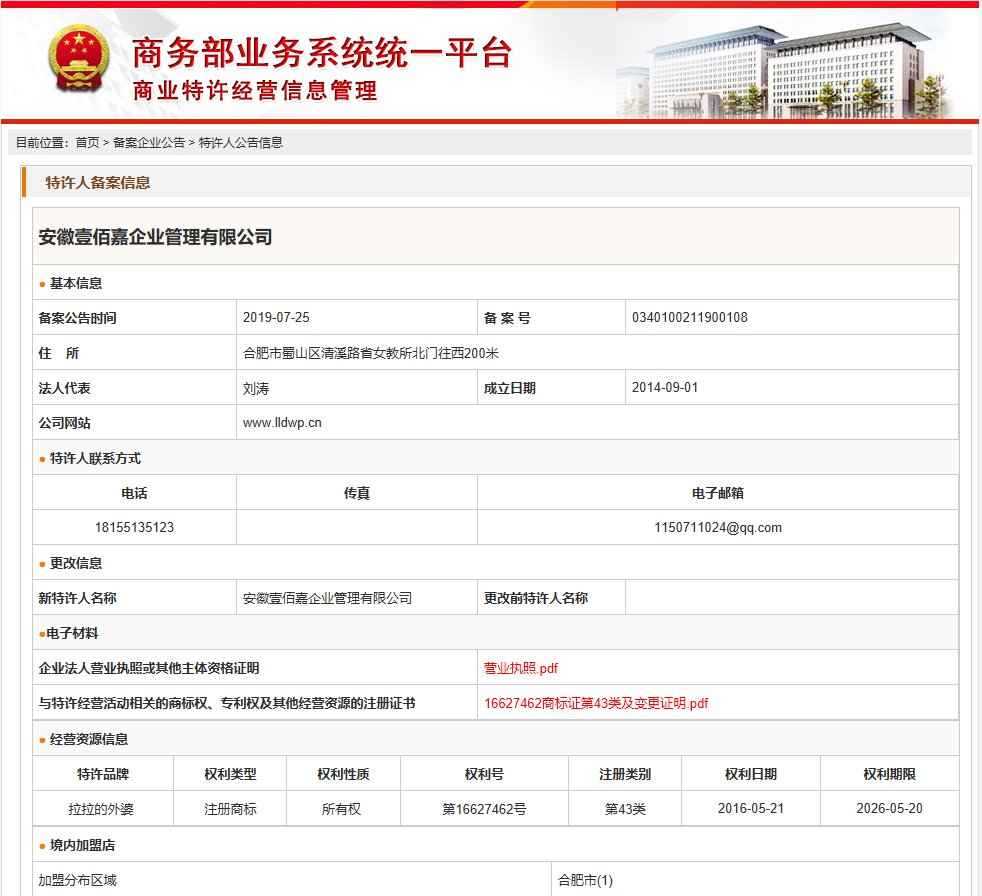982x896 pixels.
Task: Click the 更改前特许人名称 label
Action: click(x=535, y=598)
